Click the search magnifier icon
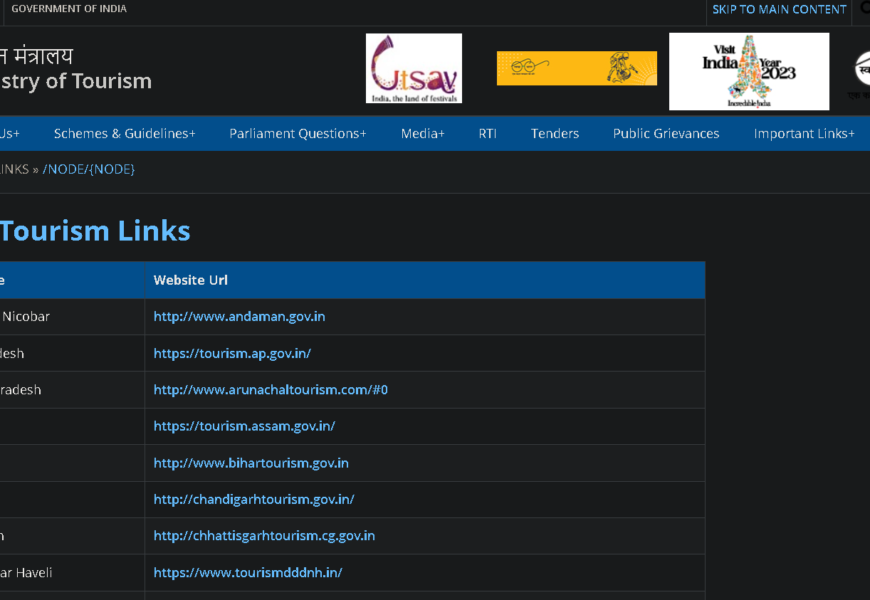The height and width of the screenshot is (600, 870). pos(864,9)
